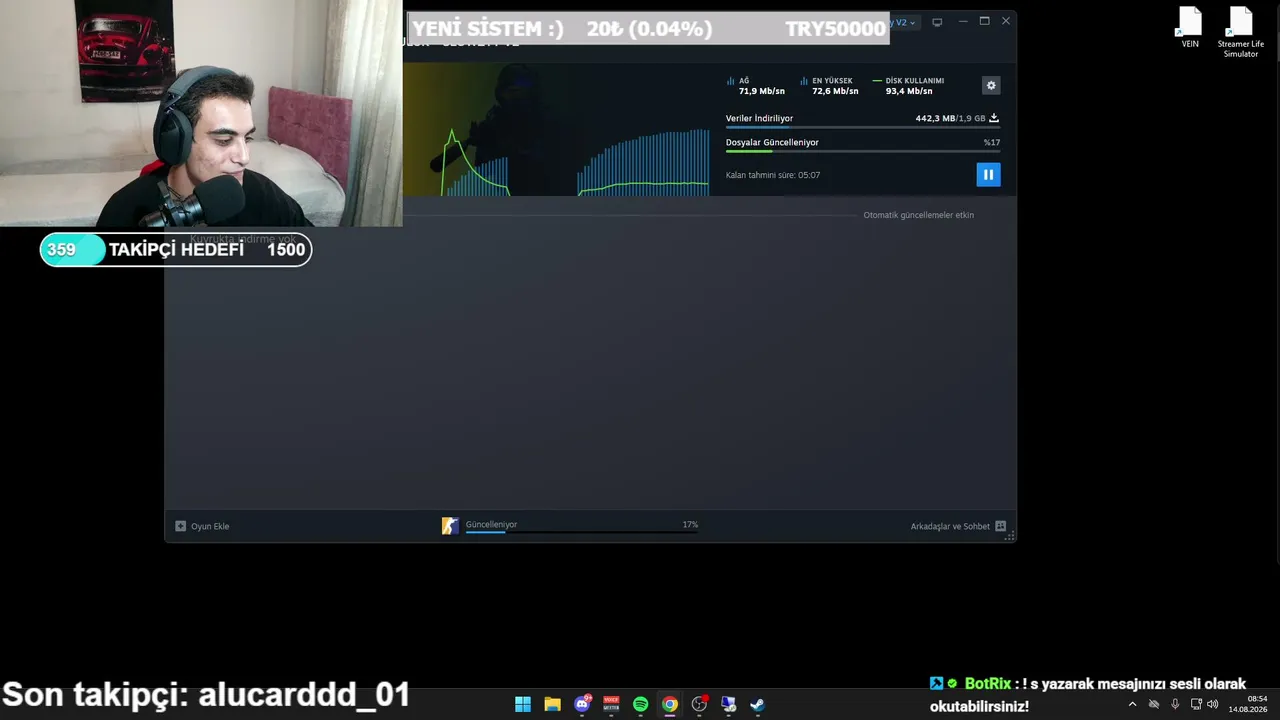1280x720 pixels.
Task: Click the Dosyalar Güncelleniyor progress bar
Action: 862,151
